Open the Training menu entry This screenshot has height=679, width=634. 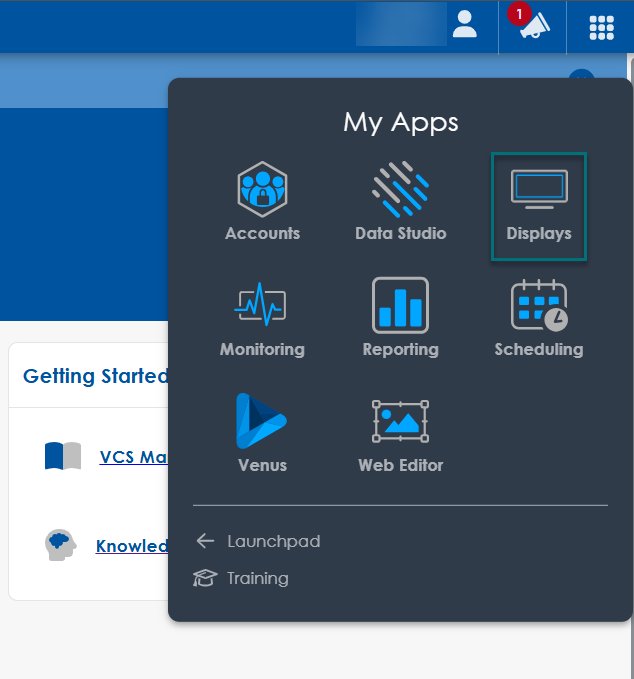click(x=257, y=578)
